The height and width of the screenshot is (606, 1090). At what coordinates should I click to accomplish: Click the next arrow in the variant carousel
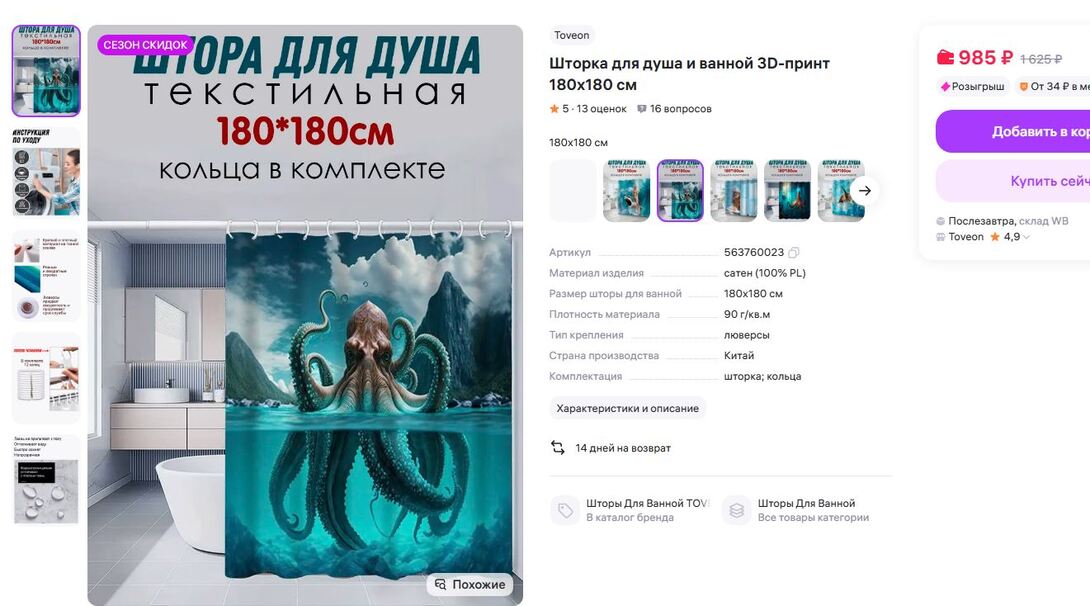pyautogui.click(x=865, y=190)
